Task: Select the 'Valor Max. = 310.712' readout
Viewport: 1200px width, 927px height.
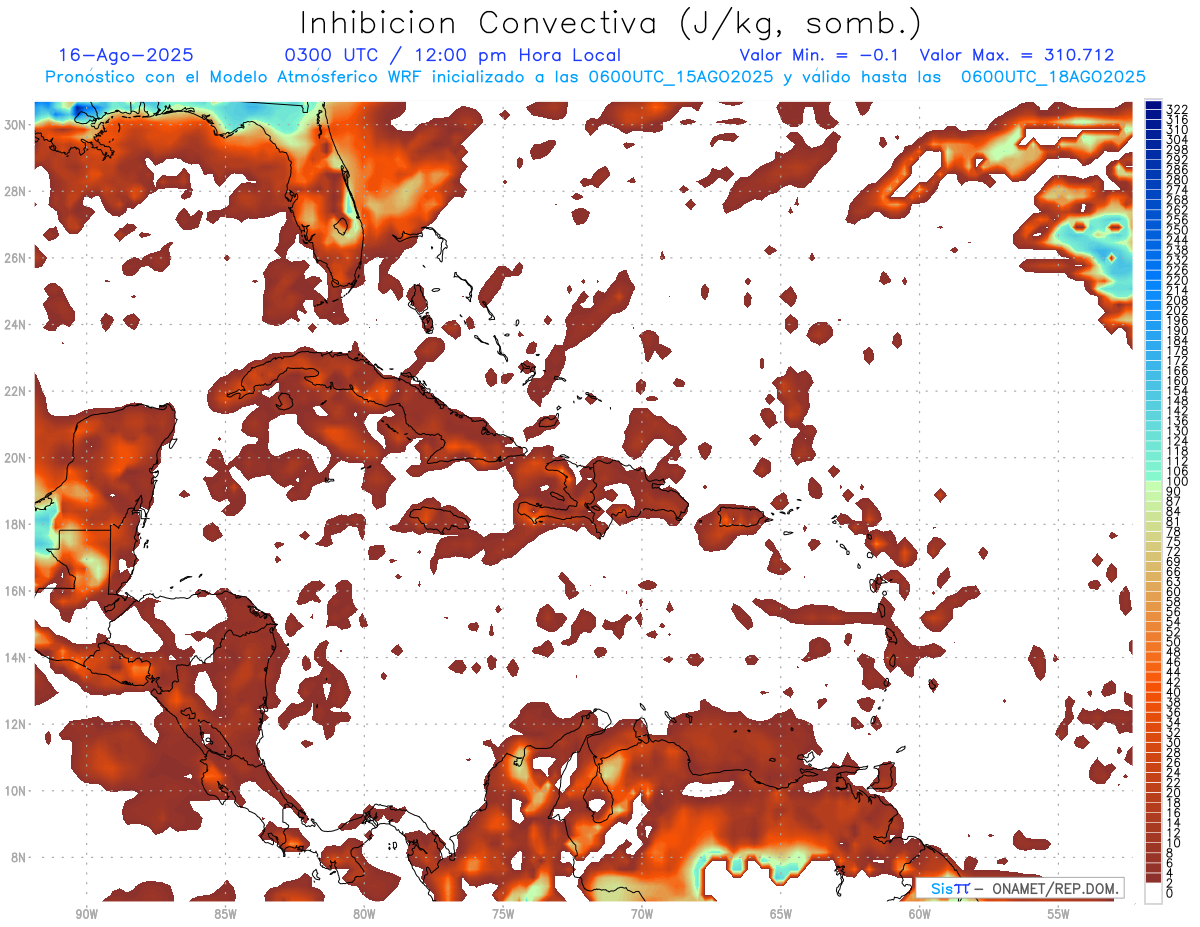Action: pyautogui.click(x=1017, y=56)
